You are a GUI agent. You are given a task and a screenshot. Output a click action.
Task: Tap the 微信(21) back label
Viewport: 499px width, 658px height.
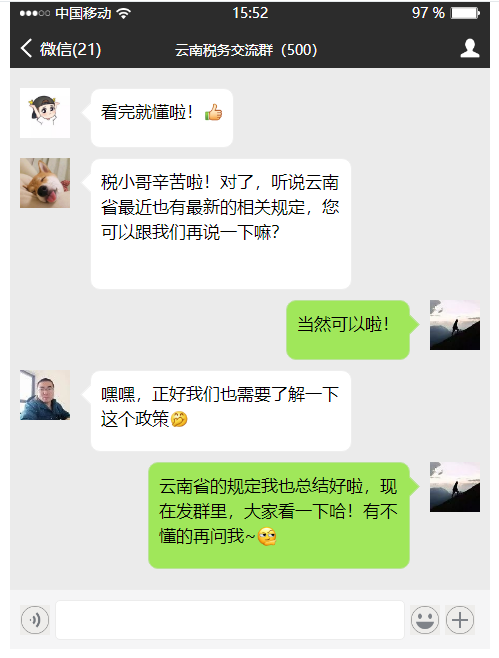coord(71,49)
